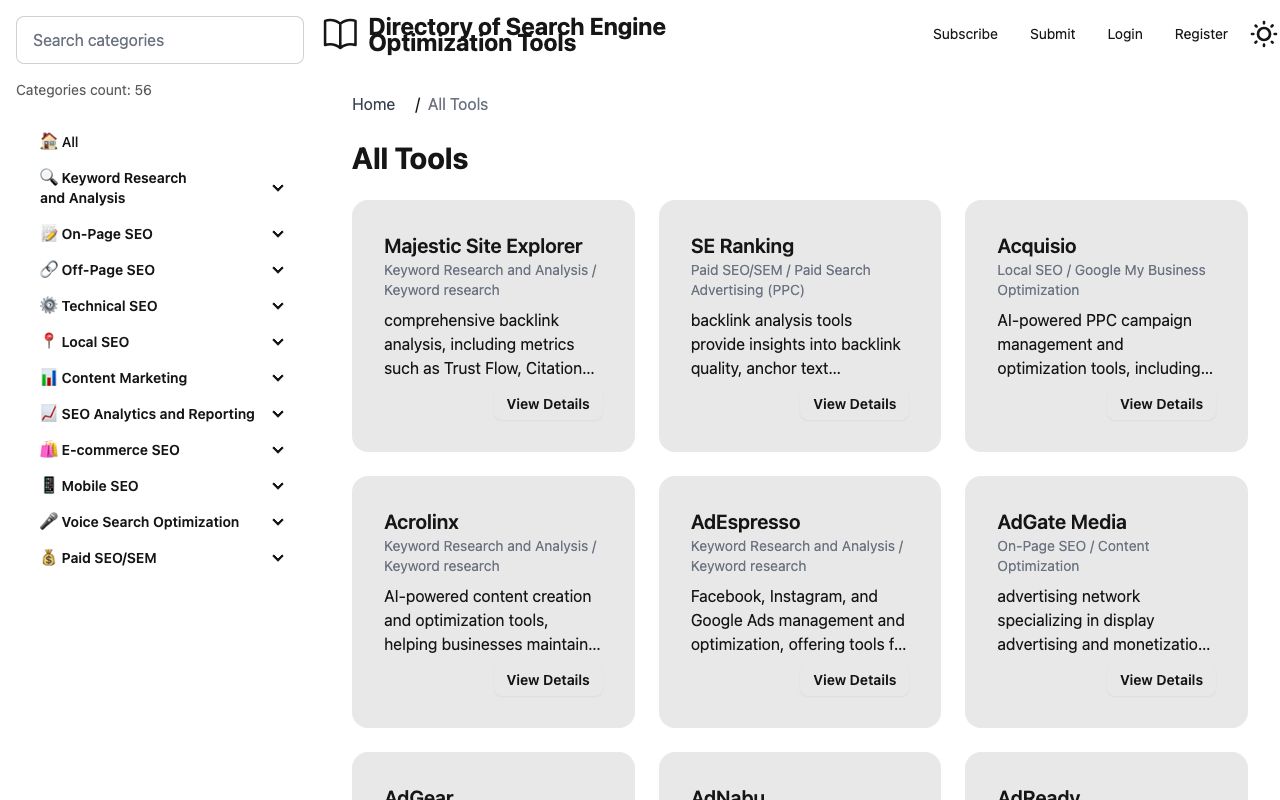The width and height of the screenshot is (1280, 800).
Task: Select the Content Marketing category label
Action: [124, 378]
